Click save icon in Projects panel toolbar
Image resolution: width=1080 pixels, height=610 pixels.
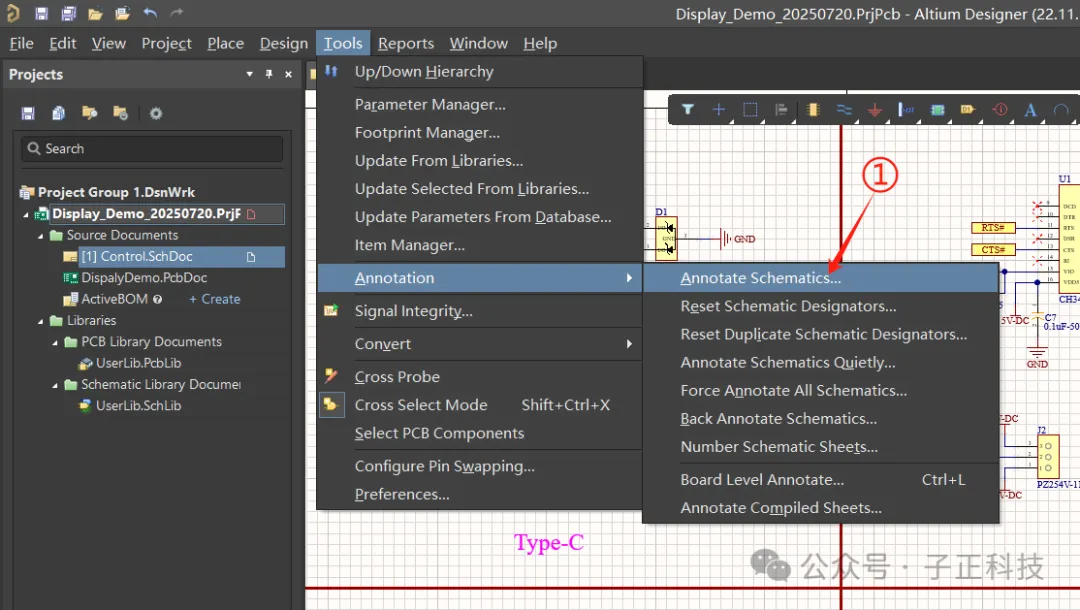28,113
